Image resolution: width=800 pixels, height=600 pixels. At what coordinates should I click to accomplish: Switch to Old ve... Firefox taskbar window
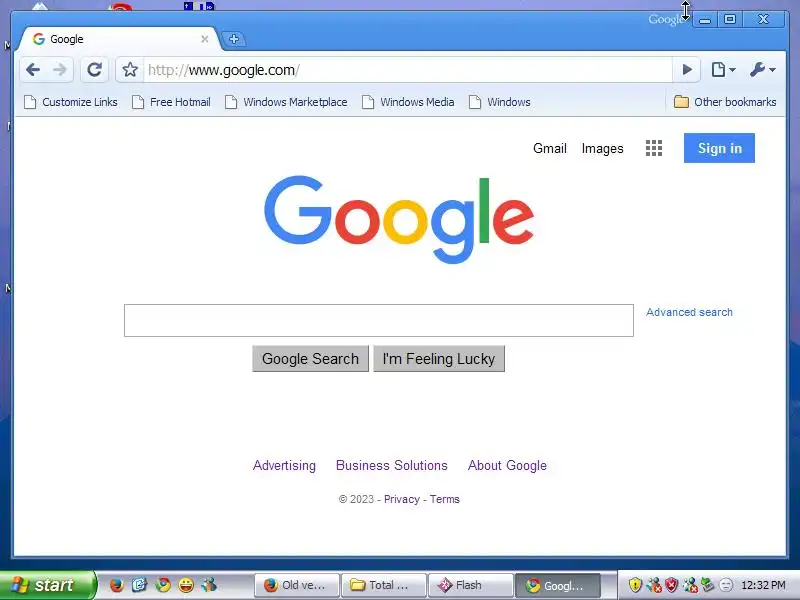tap(296, 585)
